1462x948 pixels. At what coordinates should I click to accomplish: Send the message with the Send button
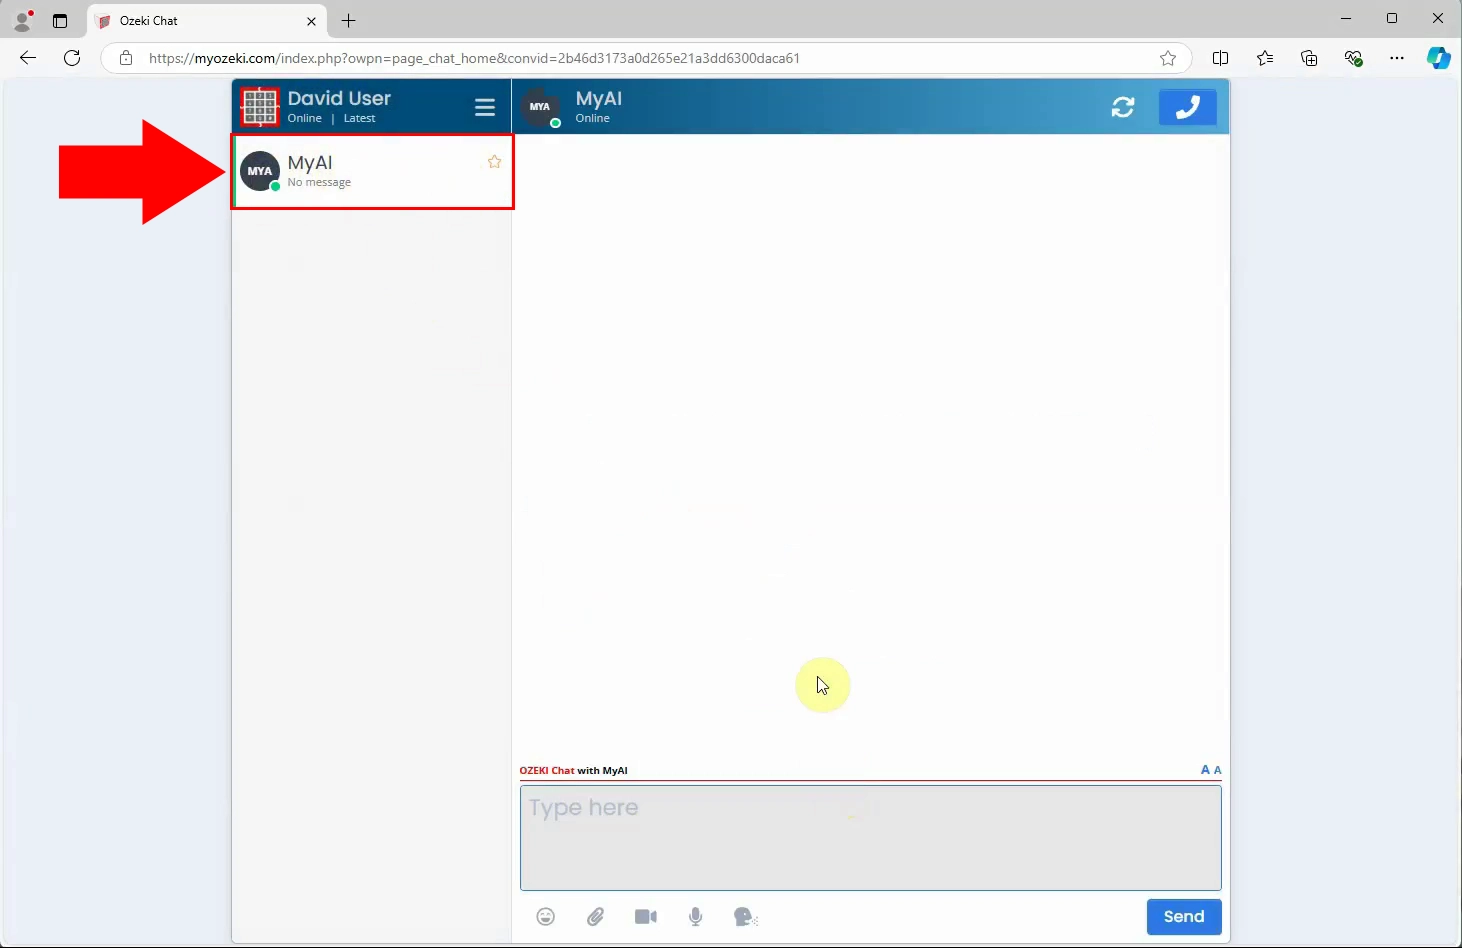[x=1184, y=917]
